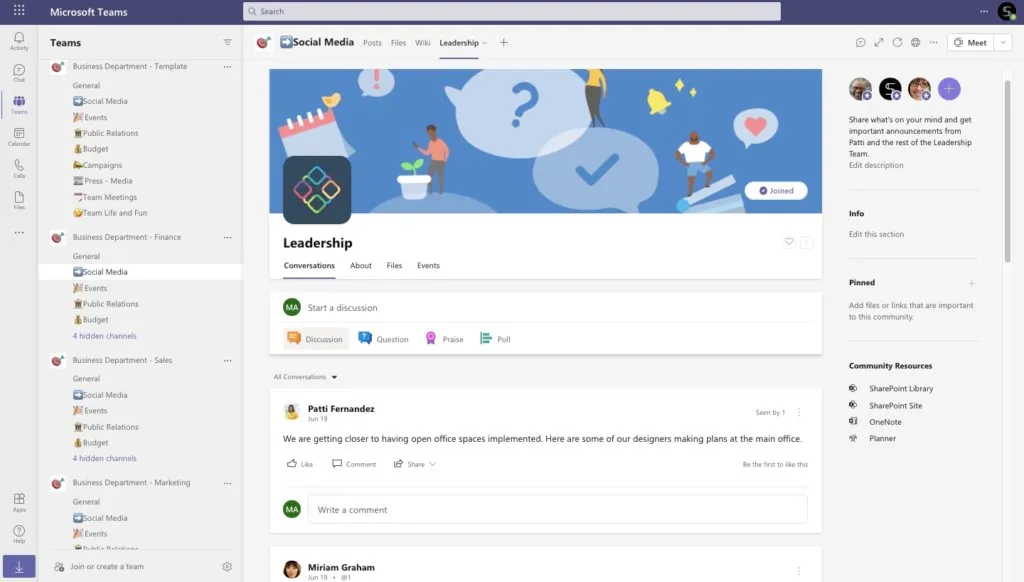
Task: Open Calls from the app rail
Action: [x=19, y=169]
